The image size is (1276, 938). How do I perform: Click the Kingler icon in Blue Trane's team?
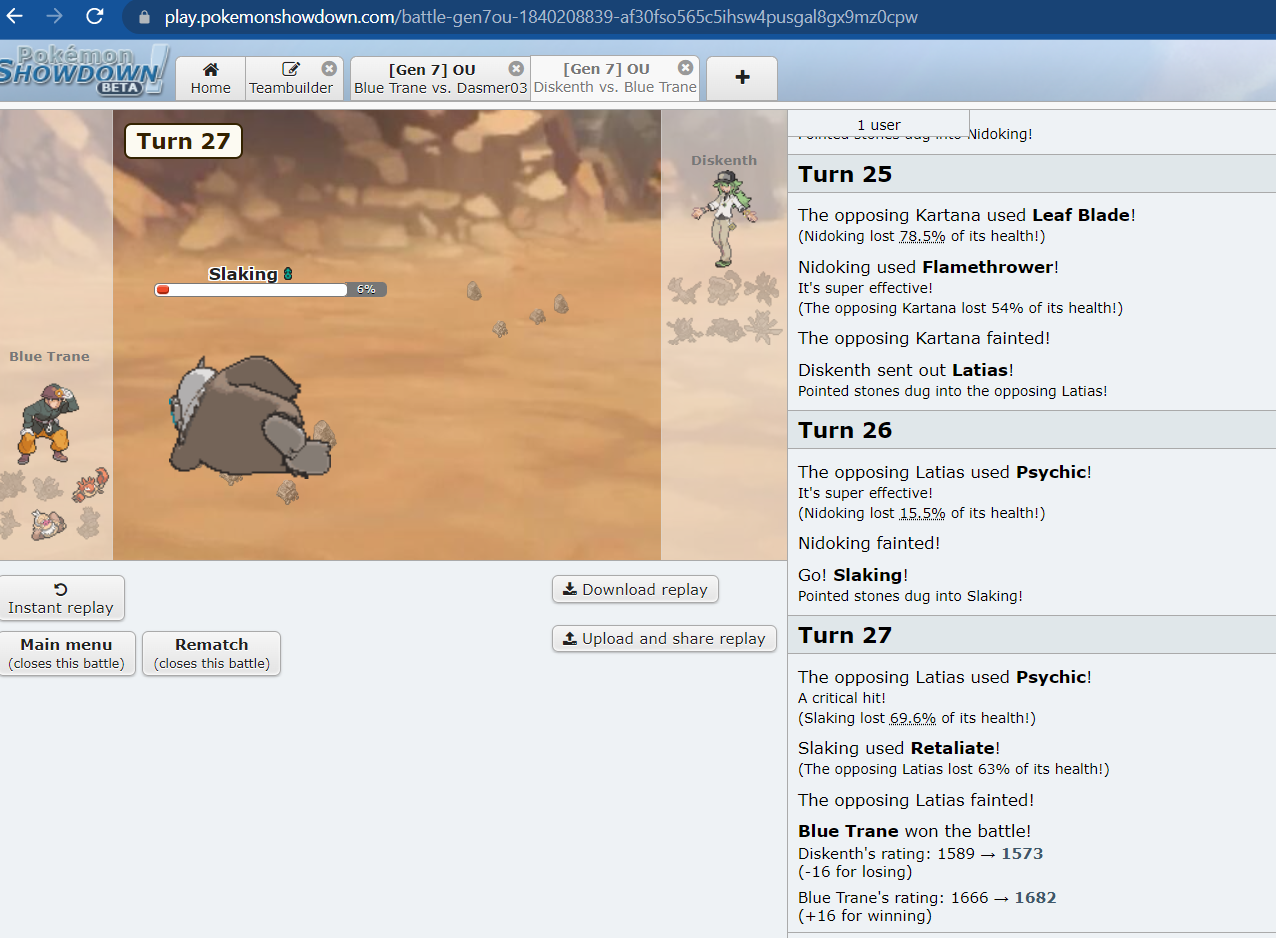coord(89,487)
